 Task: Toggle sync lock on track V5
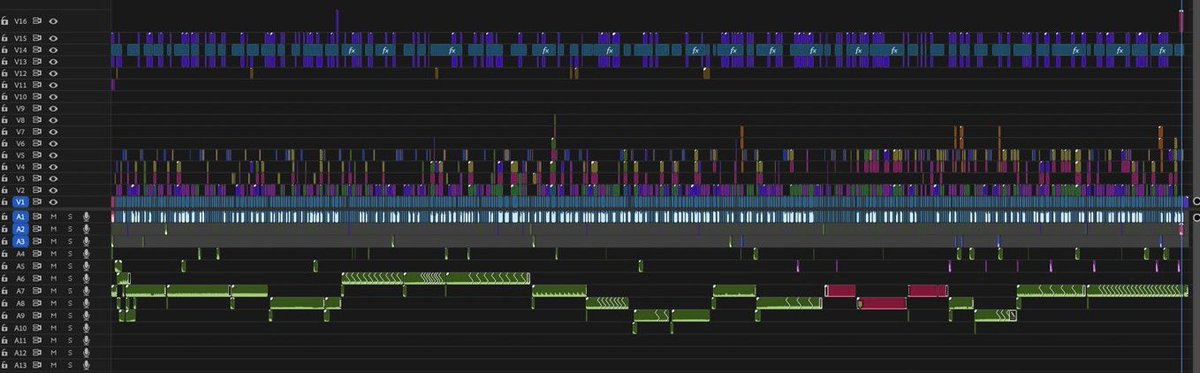(x=37, y=155)
